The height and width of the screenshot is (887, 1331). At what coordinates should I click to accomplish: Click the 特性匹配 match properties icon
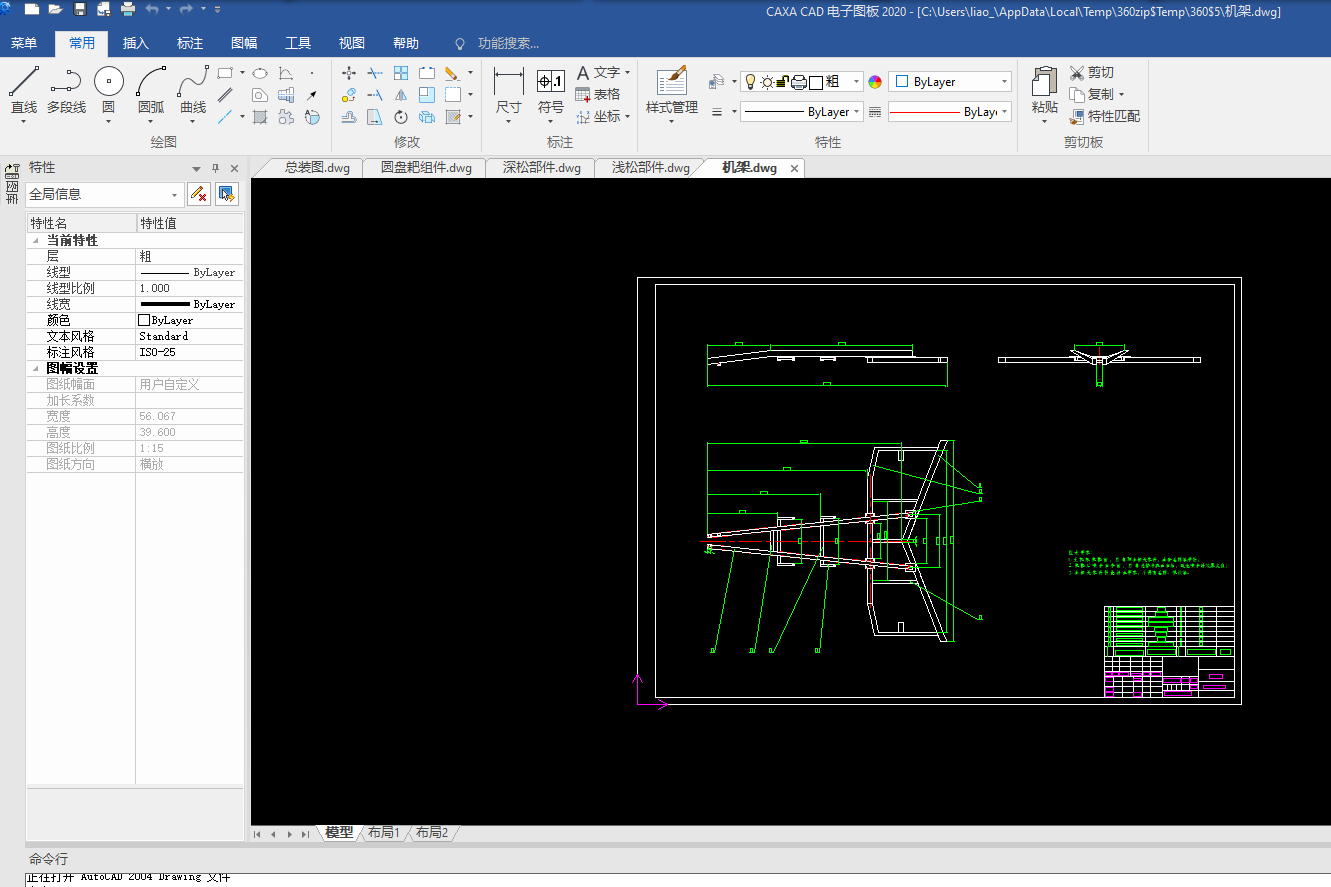[1077, 116]
